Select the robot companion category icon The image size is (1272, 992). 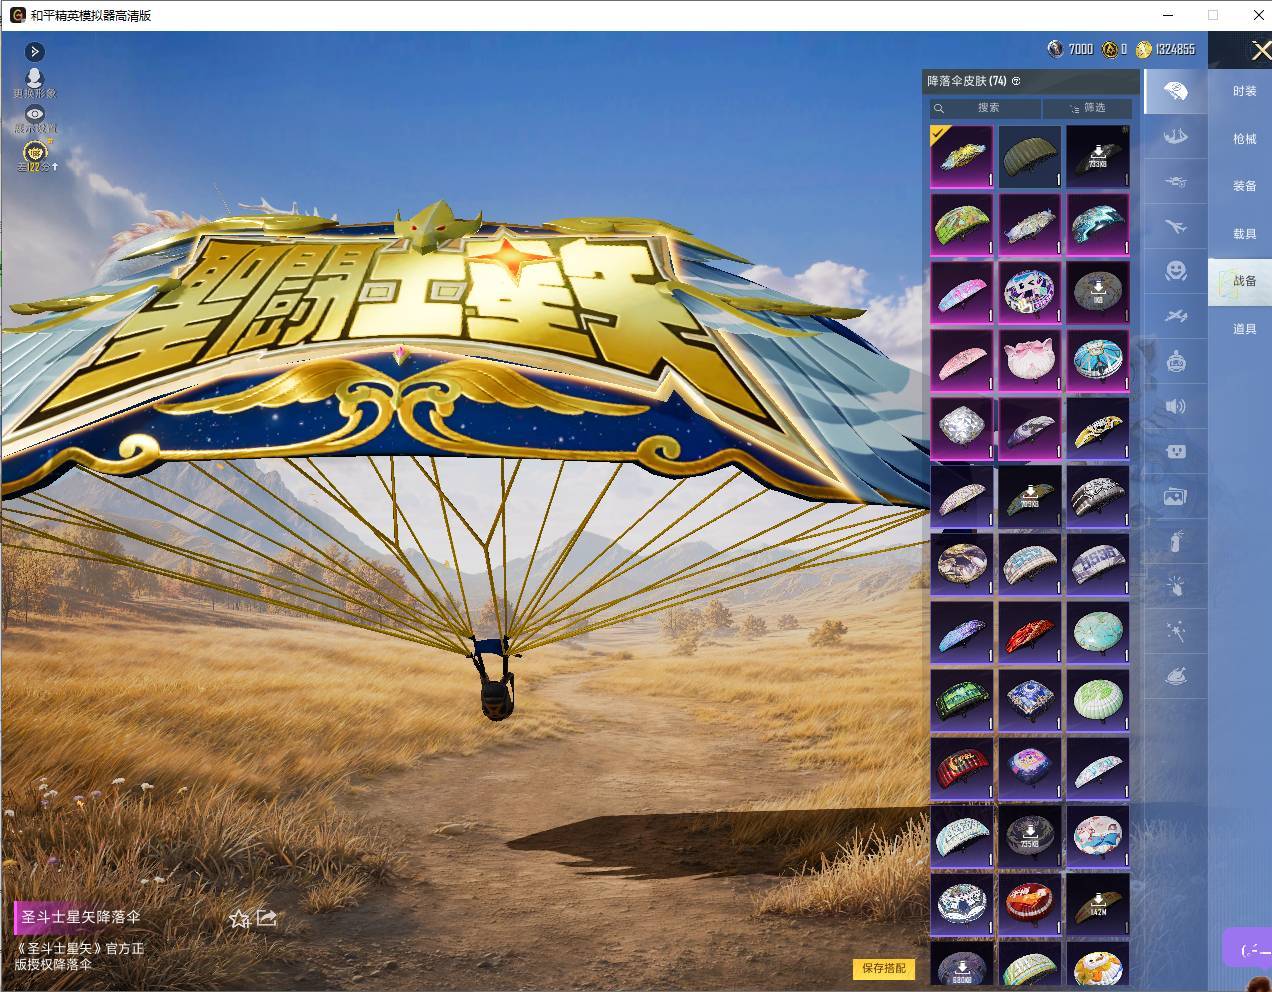(x=1176, y=361)
